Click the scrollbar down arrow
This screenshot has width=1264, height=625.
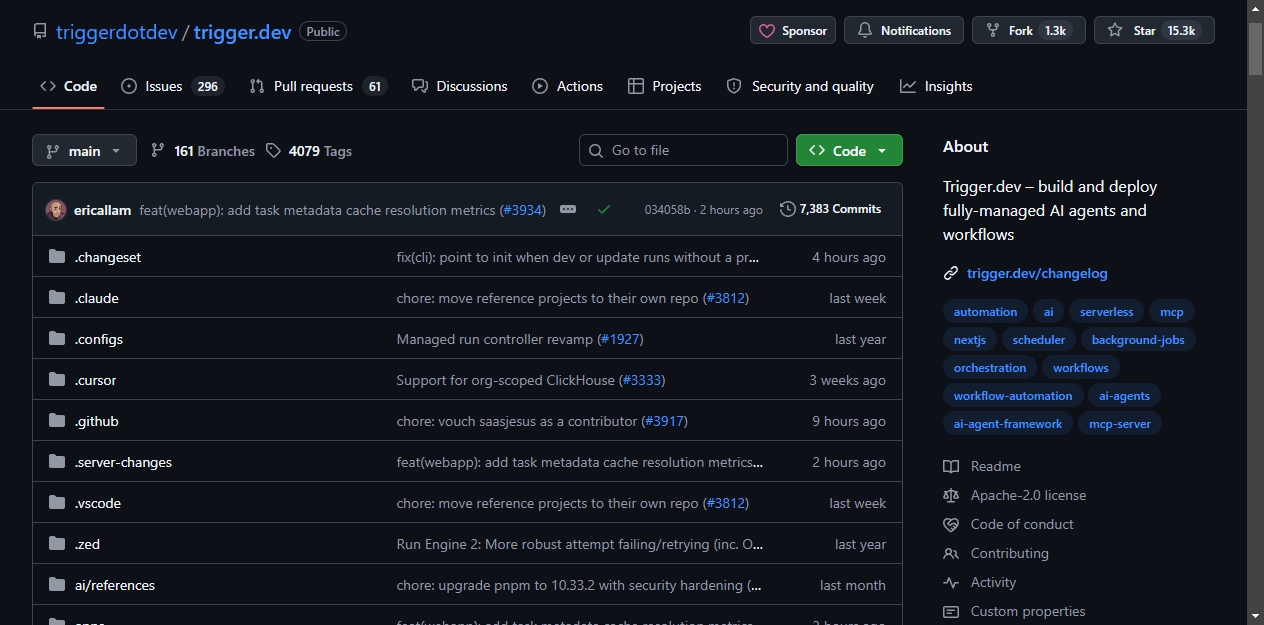coord(1255,616)
